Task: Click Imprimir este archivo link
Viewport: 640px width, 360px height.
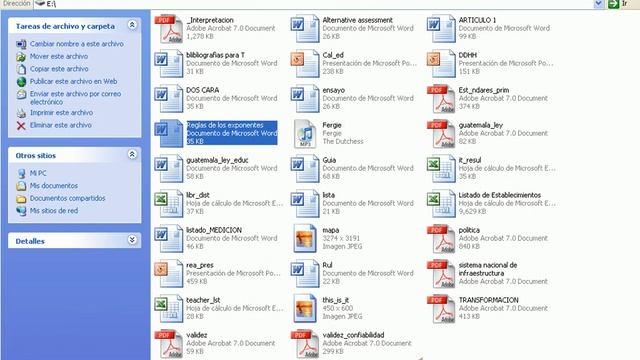Action: click(61, 113)
